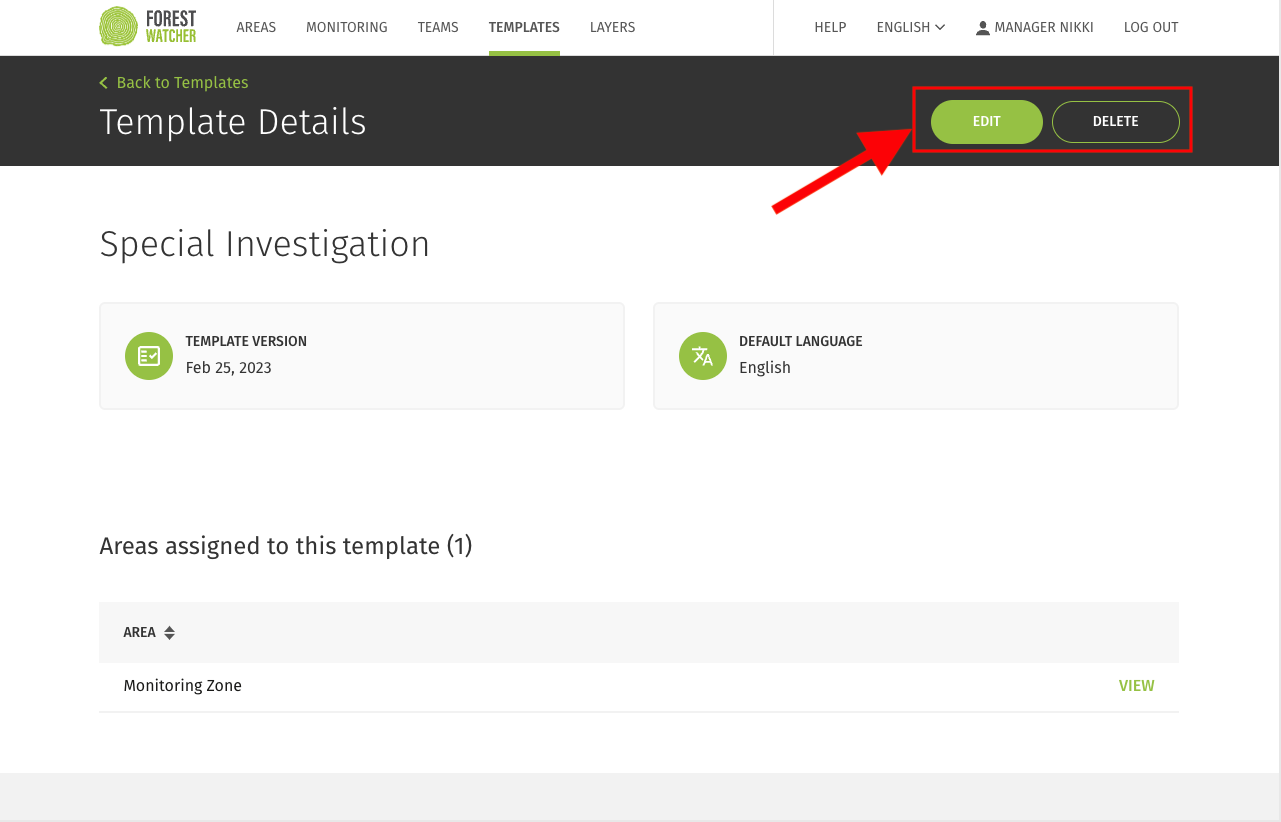Screen dimensions: 1281x822
Task: Open the Layers tab
Action: coord(612,28)
